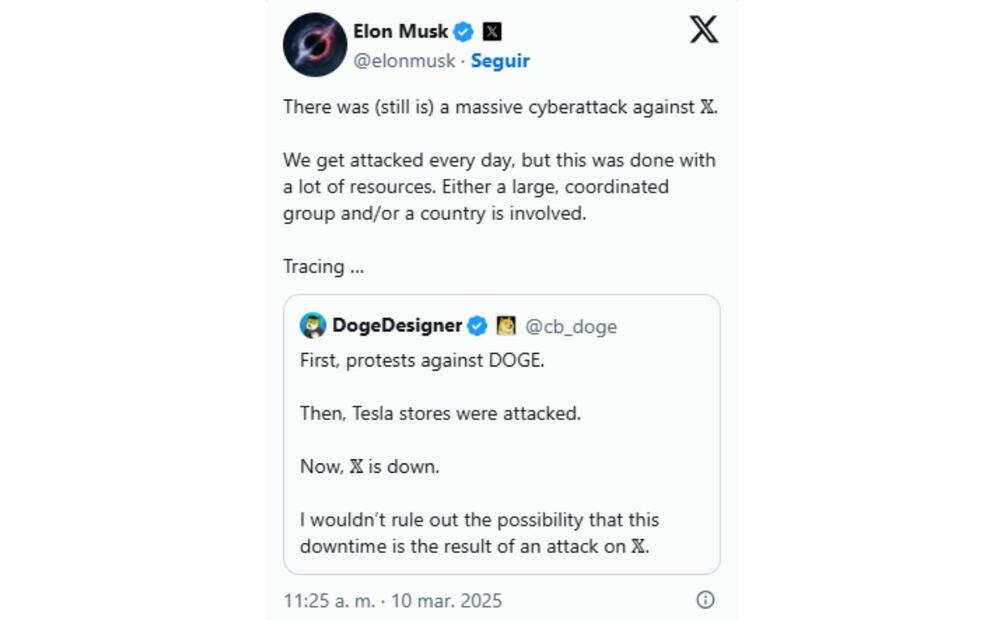Click the 'Now, X is down' line
1004x620 pixels.
[x=369, y=466]
